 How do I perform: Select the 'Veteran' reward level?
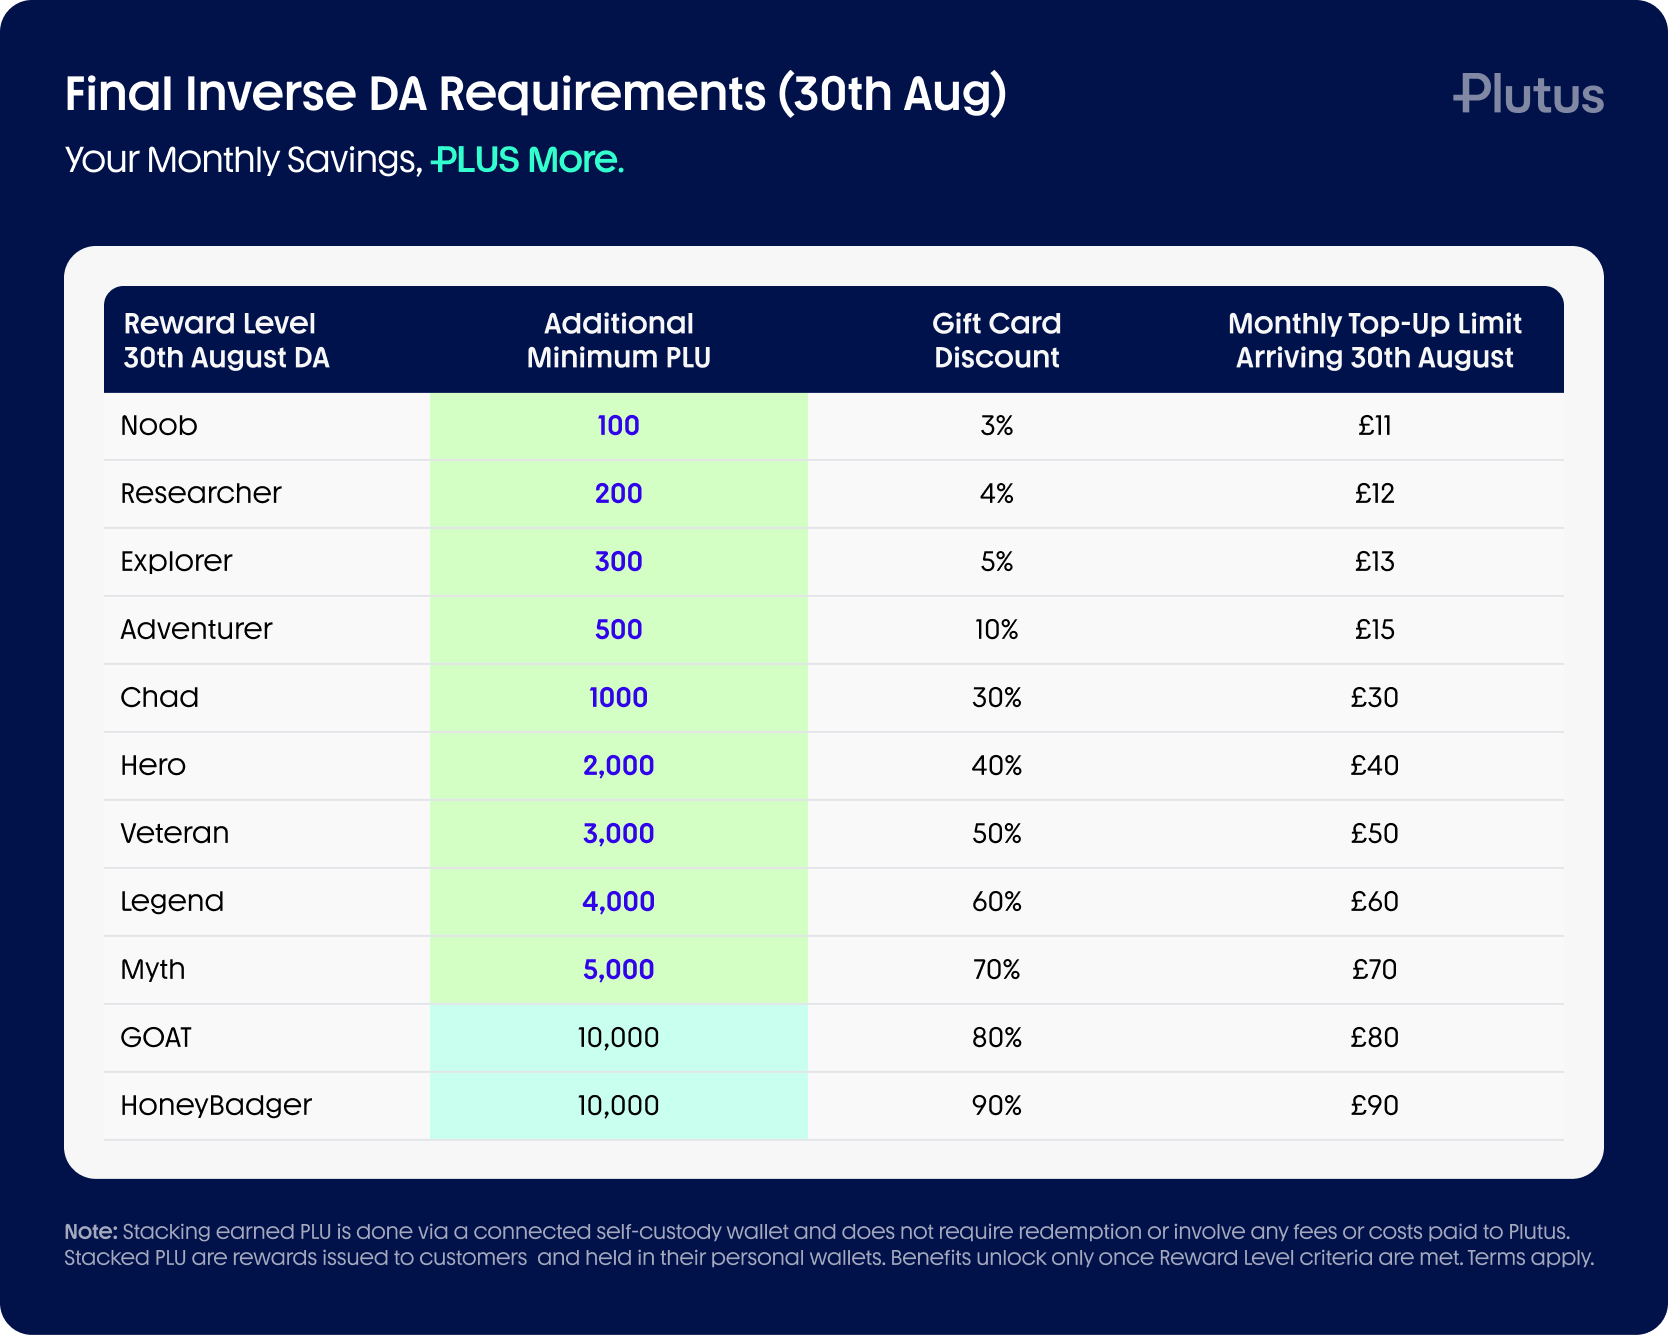pyautogui.click(x=174, y=834)
